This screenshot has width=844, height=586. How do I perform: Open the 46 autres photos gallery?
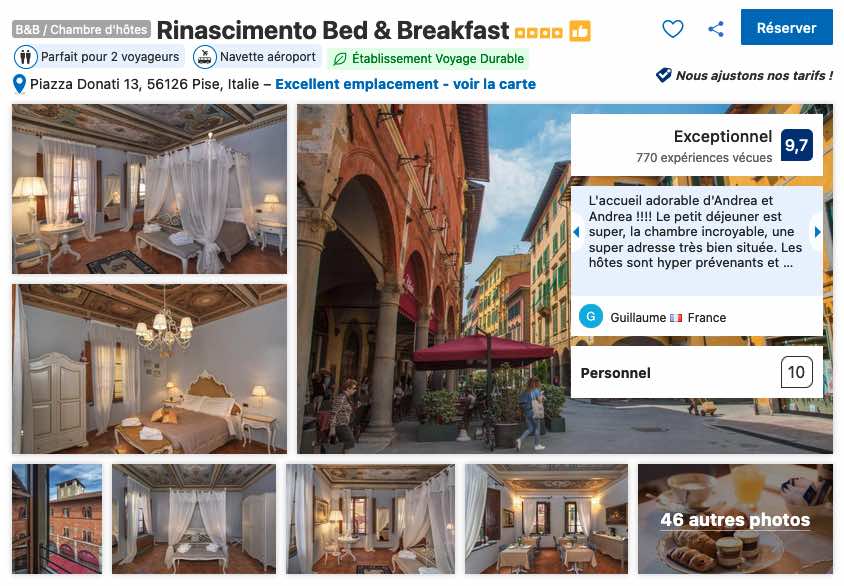coord(735,519)
